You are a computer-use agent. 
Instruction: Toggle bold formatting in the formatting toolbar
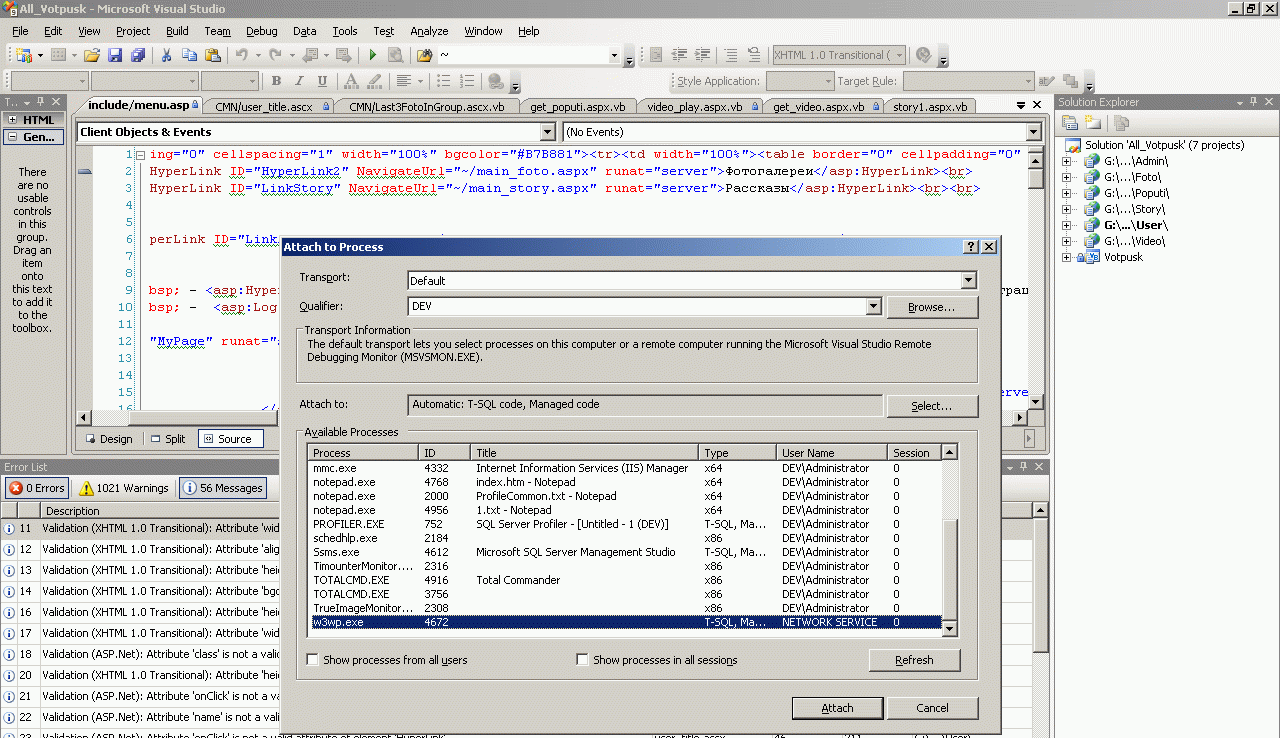(x=276, y=81)
